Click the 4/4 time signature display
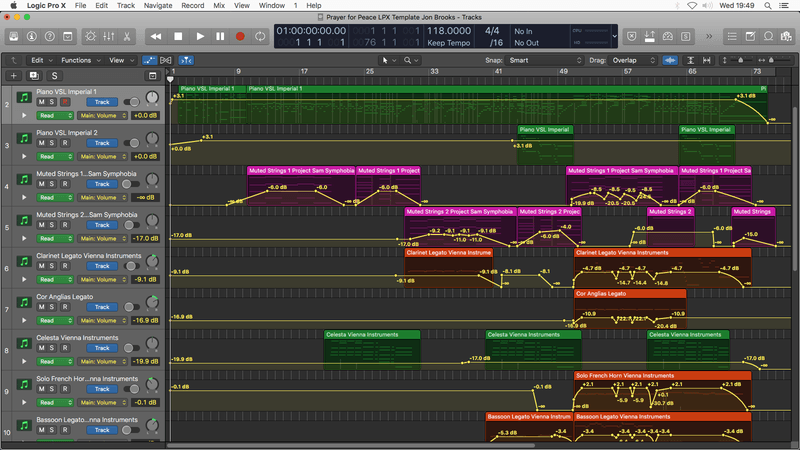800x450 pixels. pos(492,31)
